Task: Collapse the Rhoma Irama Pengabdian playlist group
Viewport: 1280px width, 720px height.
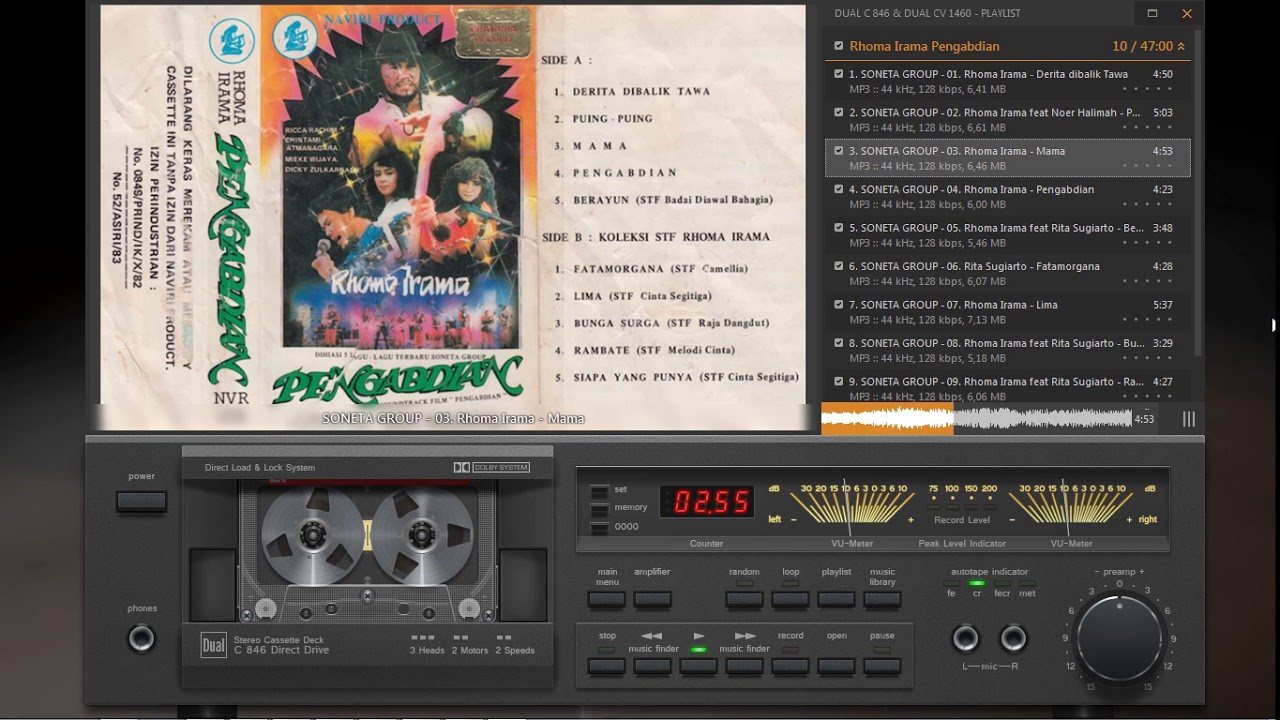Action: 1181,46
